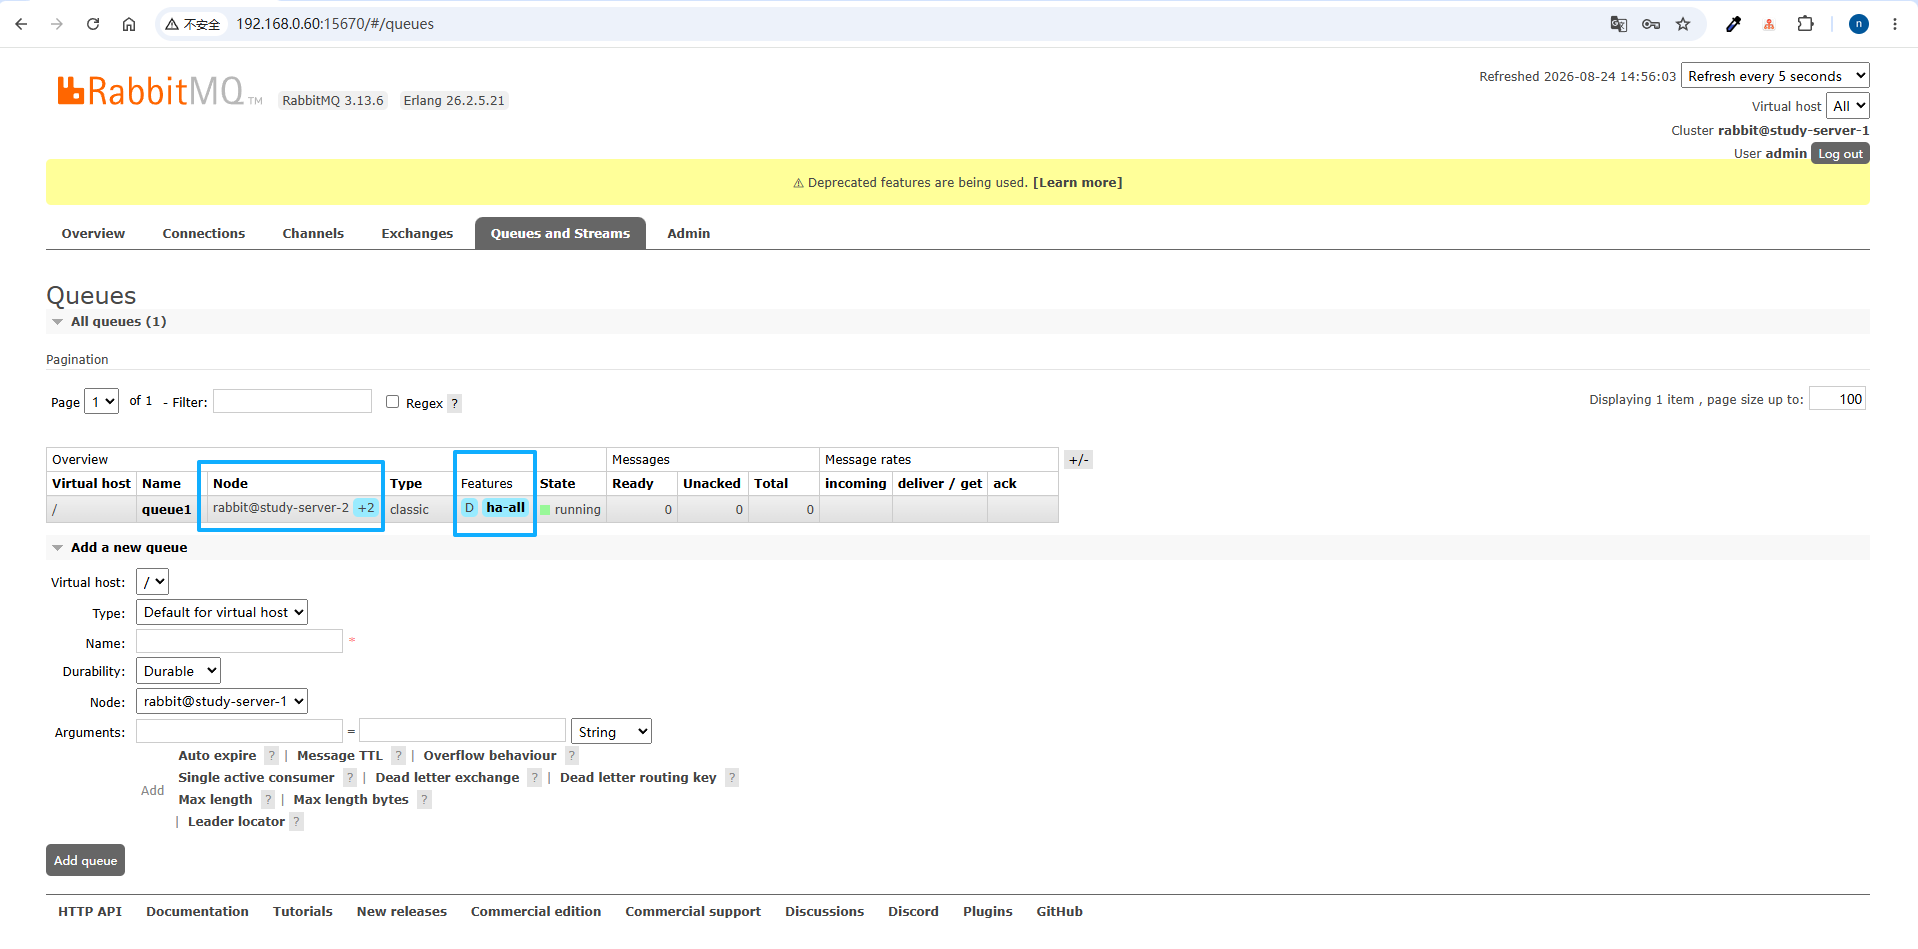Click the +/- column selector
The image size is (1918, 949).
coord(1078,460)
